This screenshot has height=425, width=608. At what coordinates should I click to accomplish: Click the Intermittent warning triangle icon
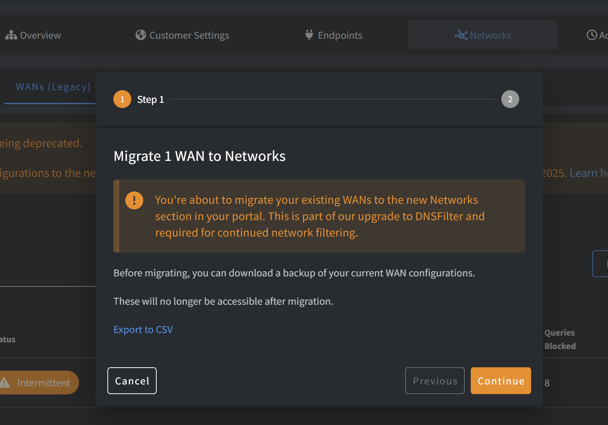(x=5, y=383)
